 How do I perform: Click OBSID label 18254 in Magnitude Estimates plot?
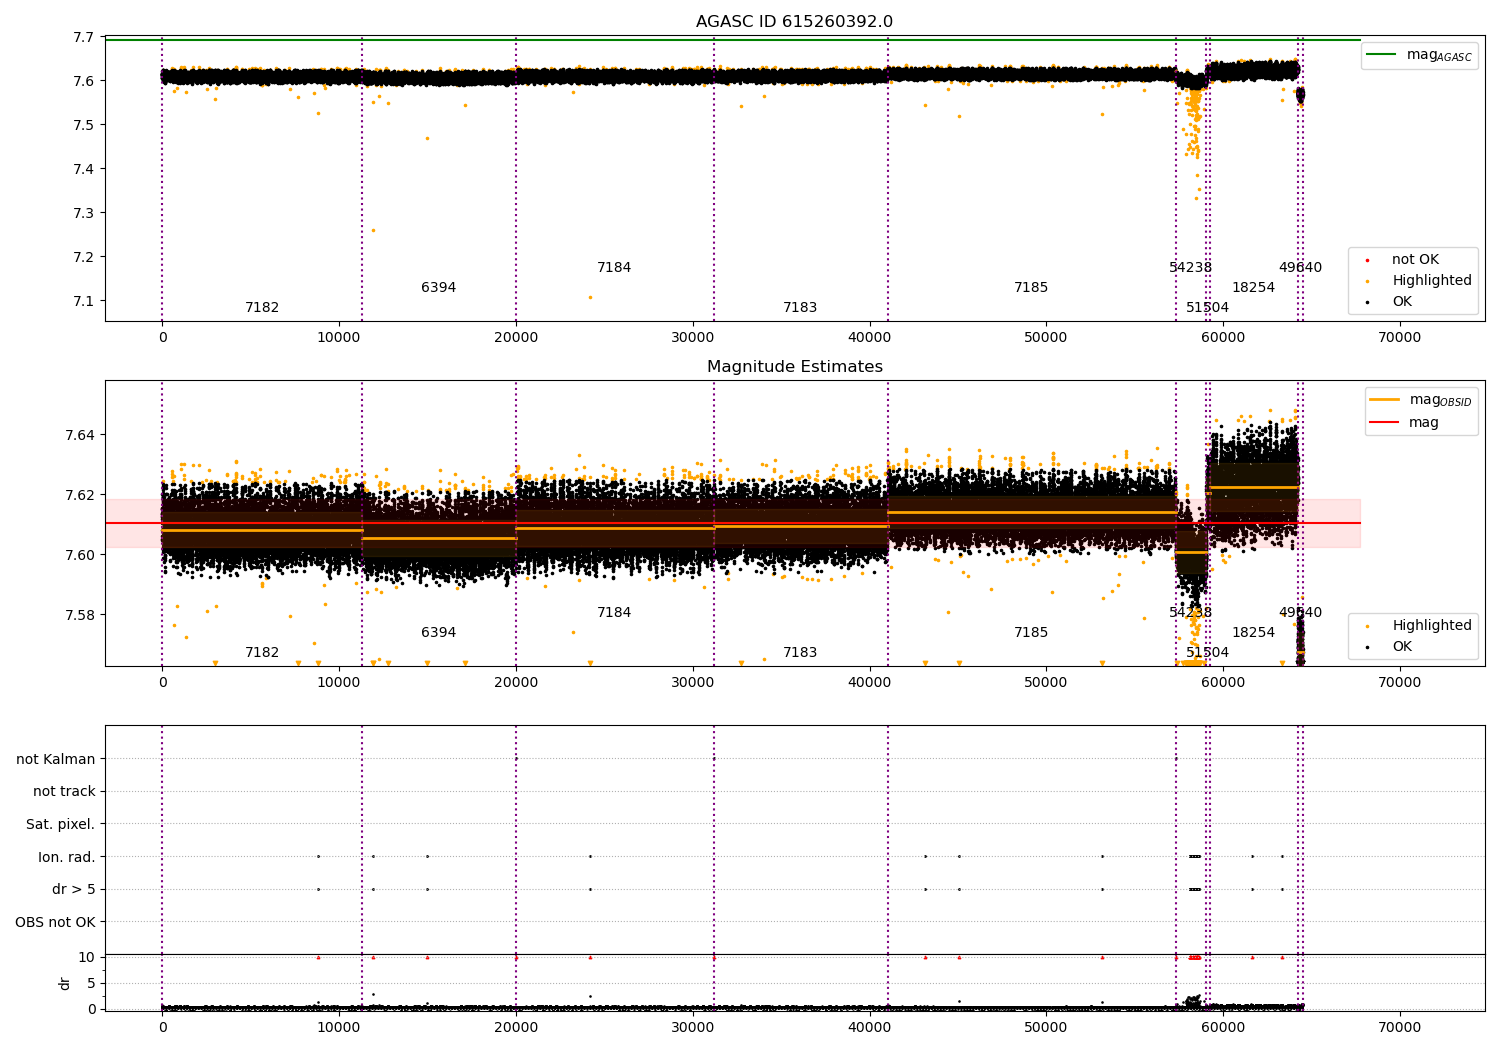[x=1253, y=633]
